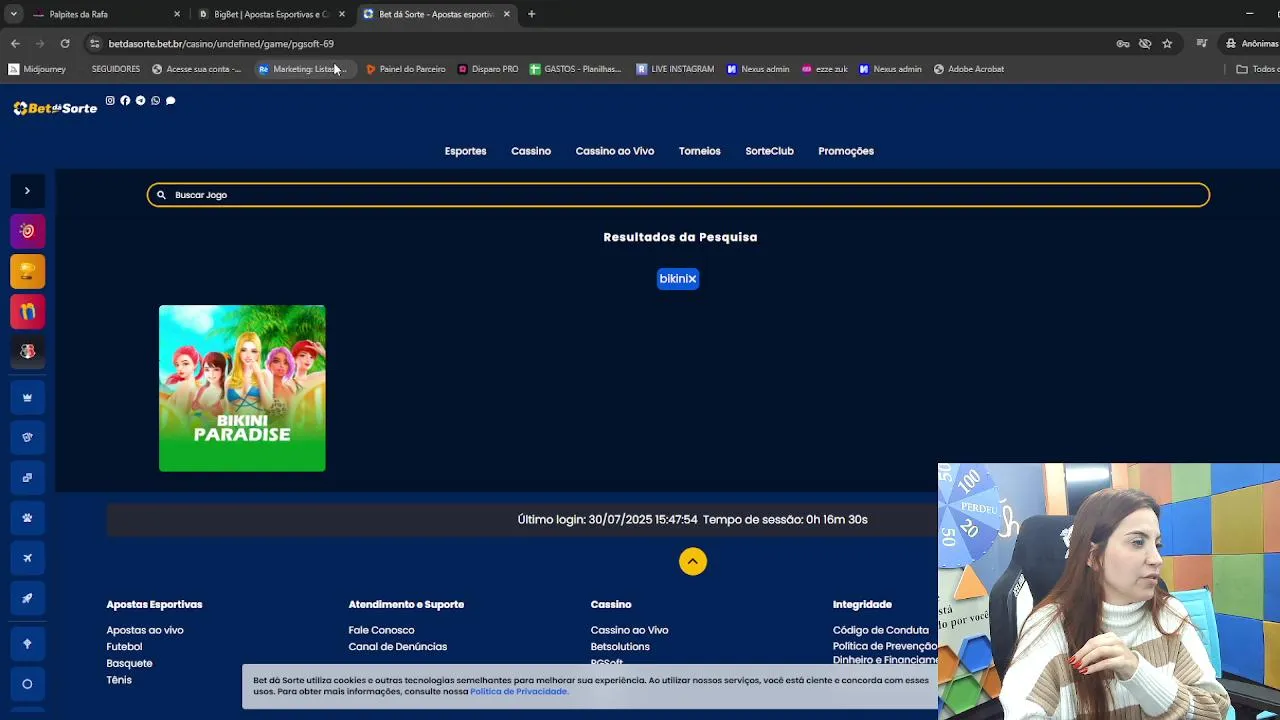Select the airplane icon in sidebar

[27, 558]
